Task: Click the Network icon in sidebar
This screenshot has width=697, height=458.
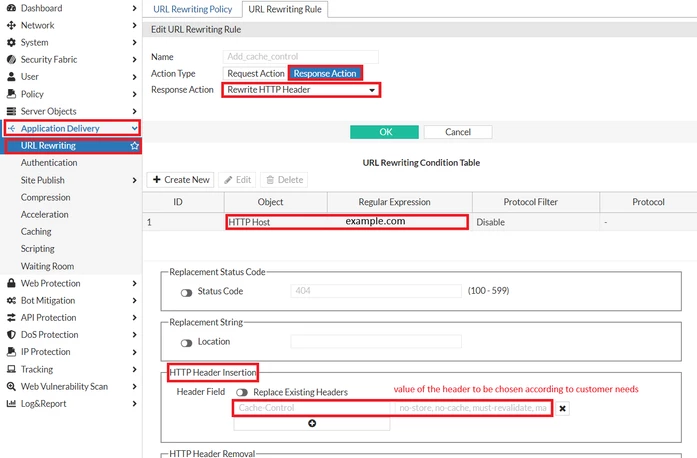Action: 11,25
